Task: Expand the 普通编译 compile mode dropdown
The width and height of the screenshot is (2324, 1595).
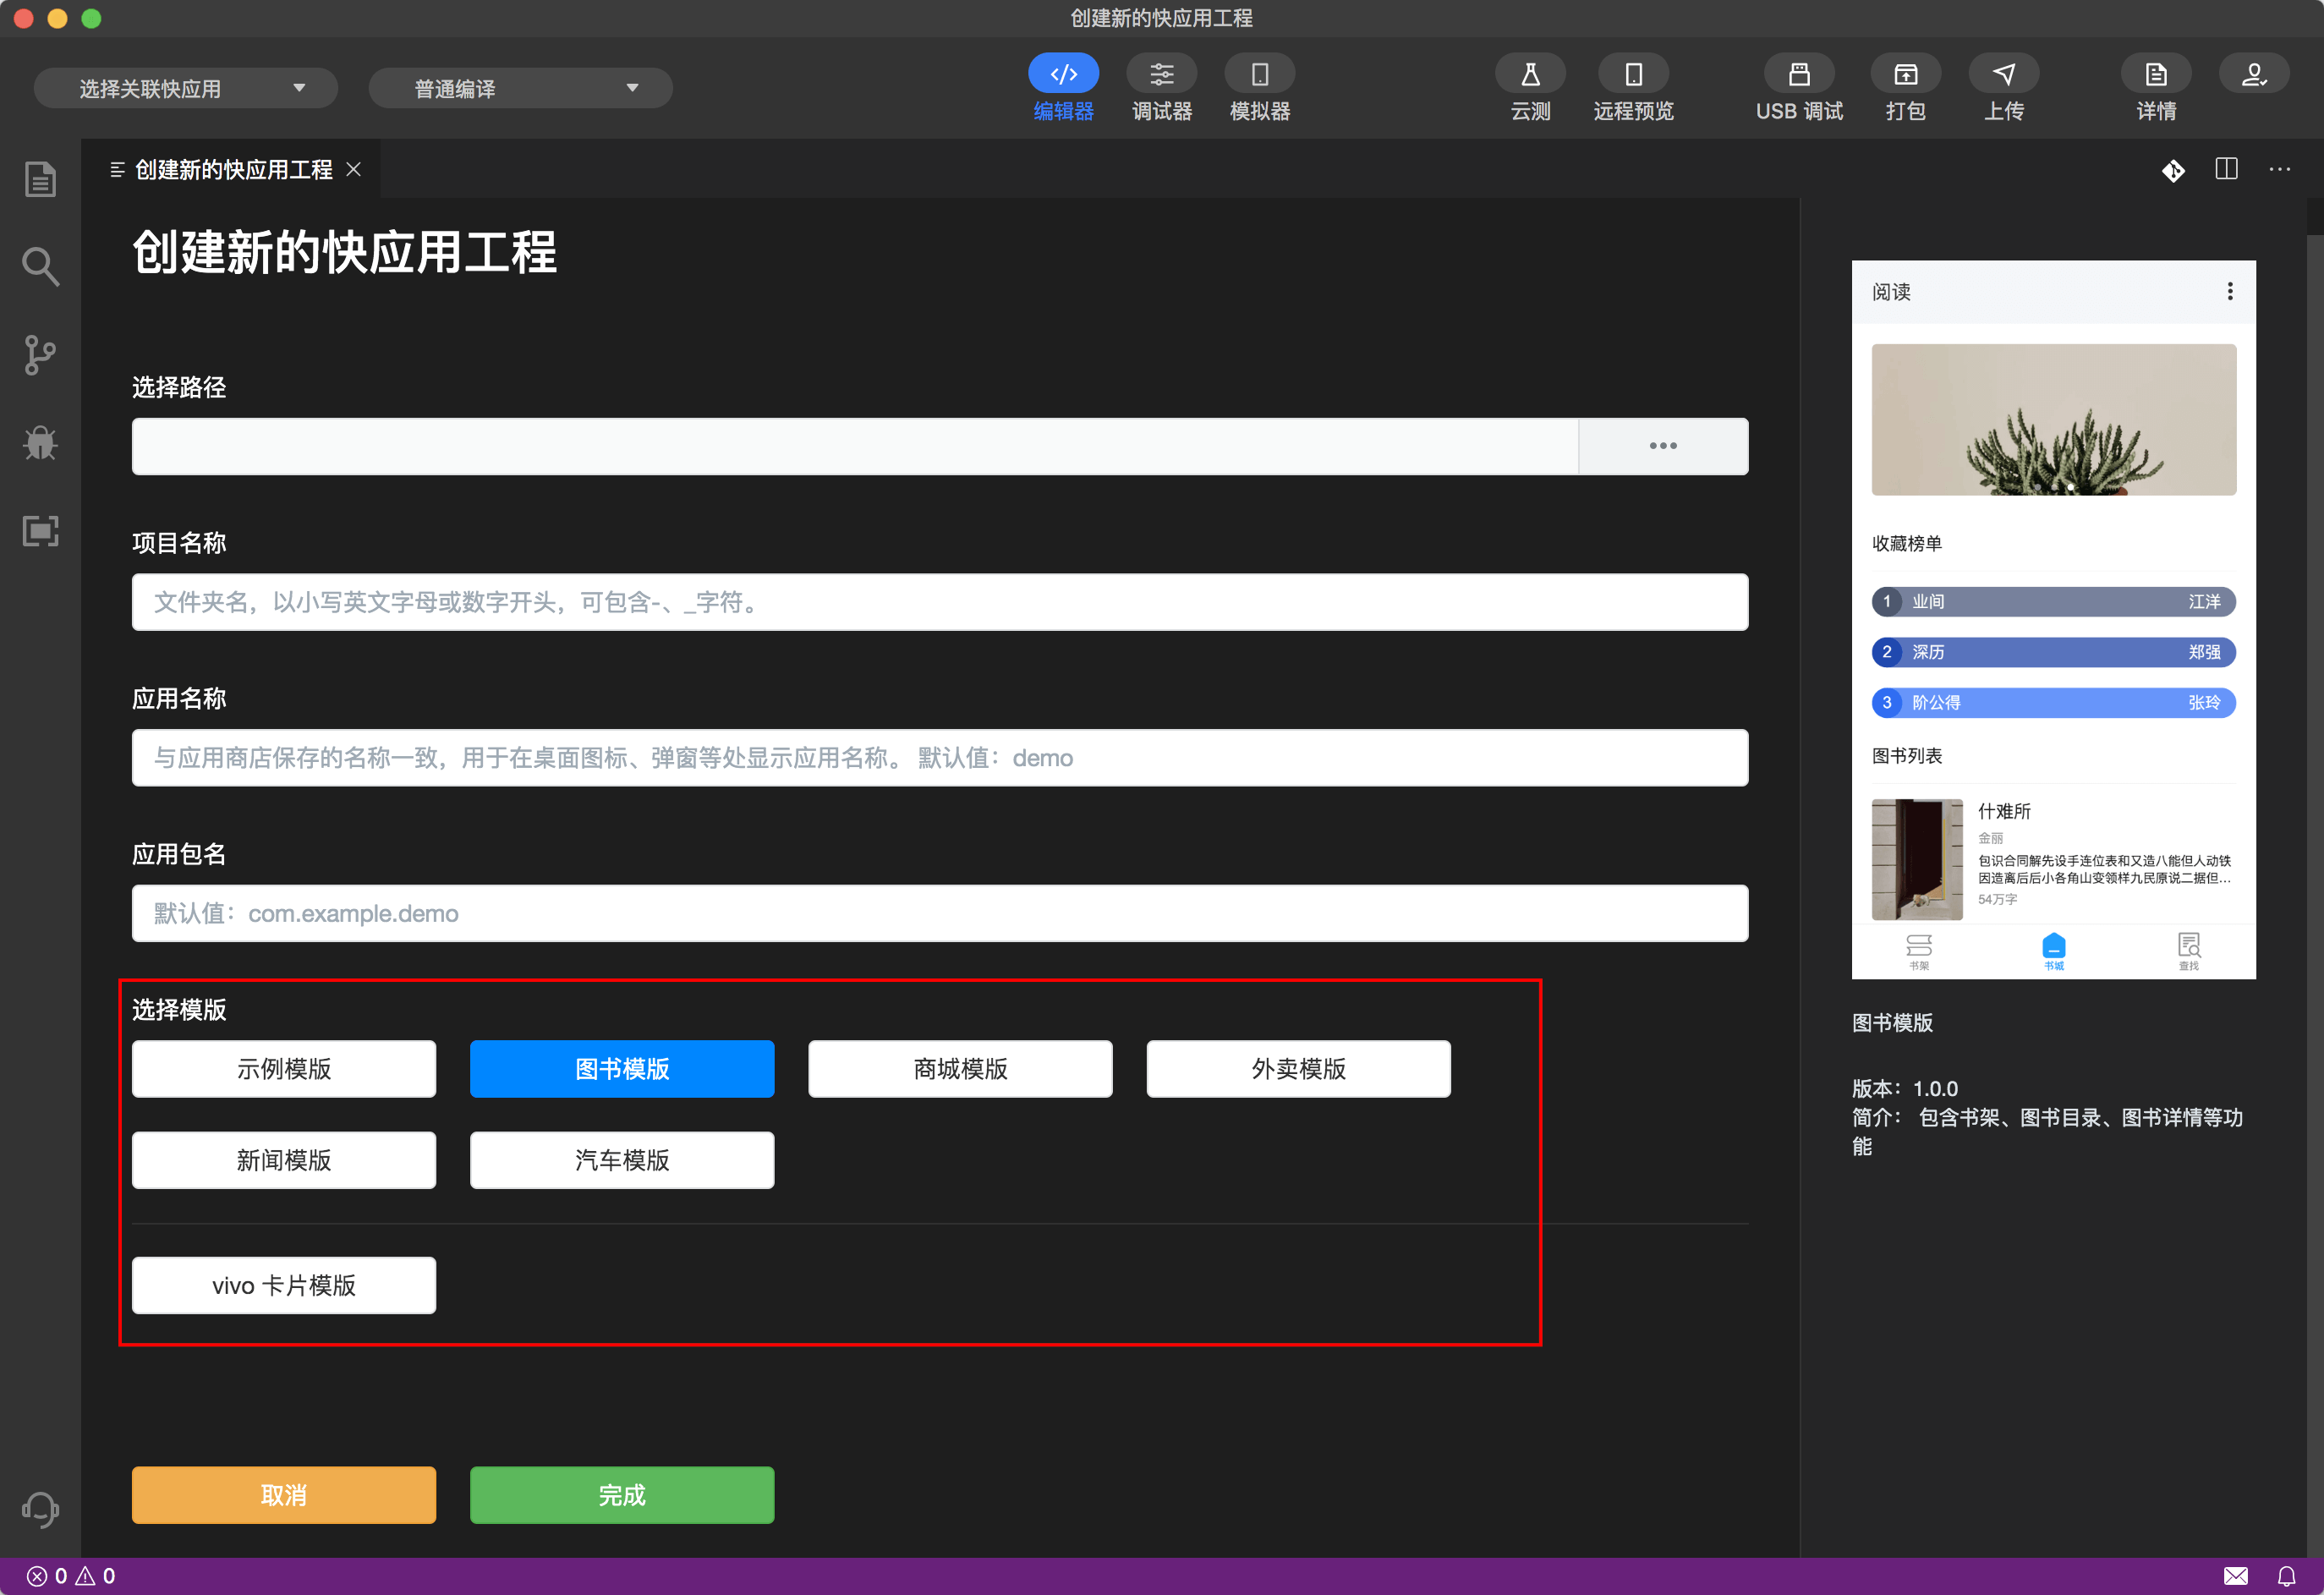Action: 520,88
